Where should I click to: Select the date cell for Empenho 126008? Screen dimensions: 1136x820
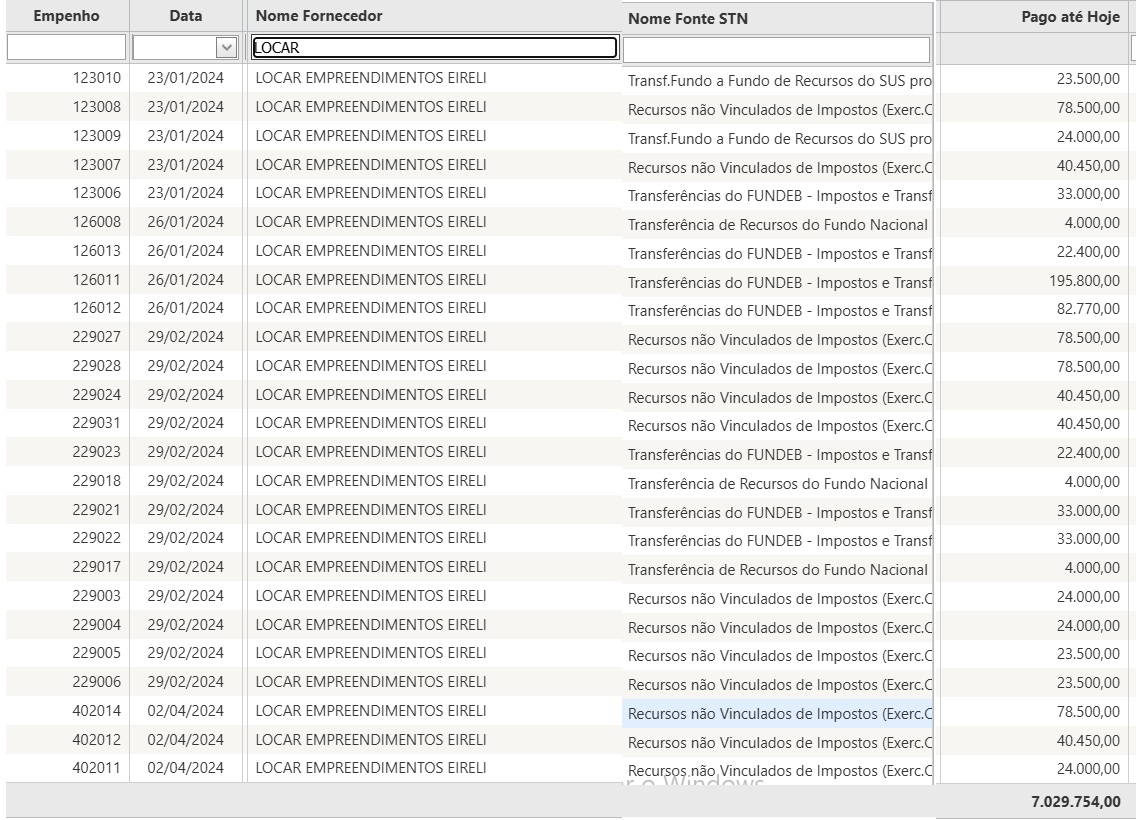pyautogui.click(x=186, y=222)
